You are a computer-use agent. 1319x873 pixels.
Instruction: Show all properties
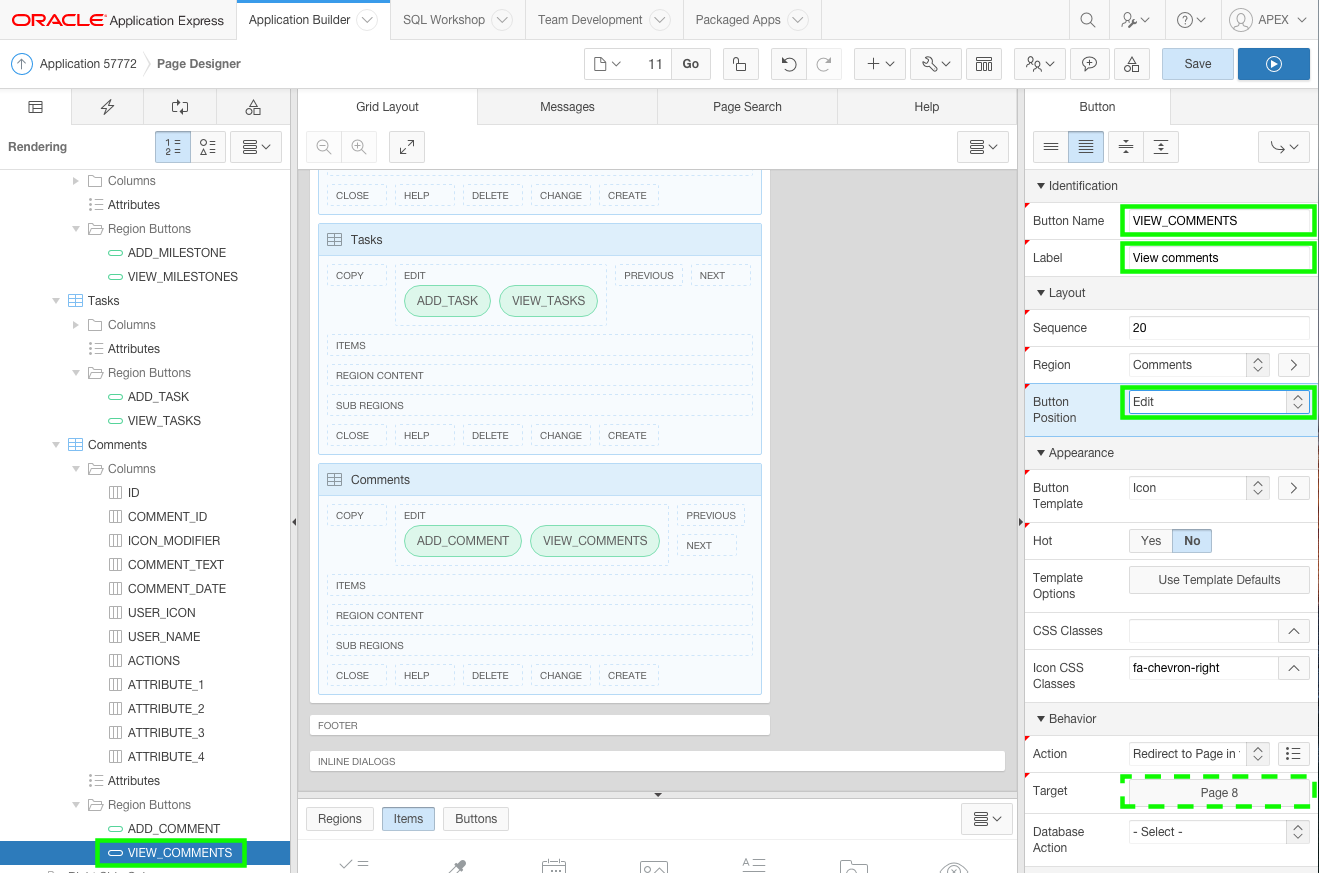1086,147
